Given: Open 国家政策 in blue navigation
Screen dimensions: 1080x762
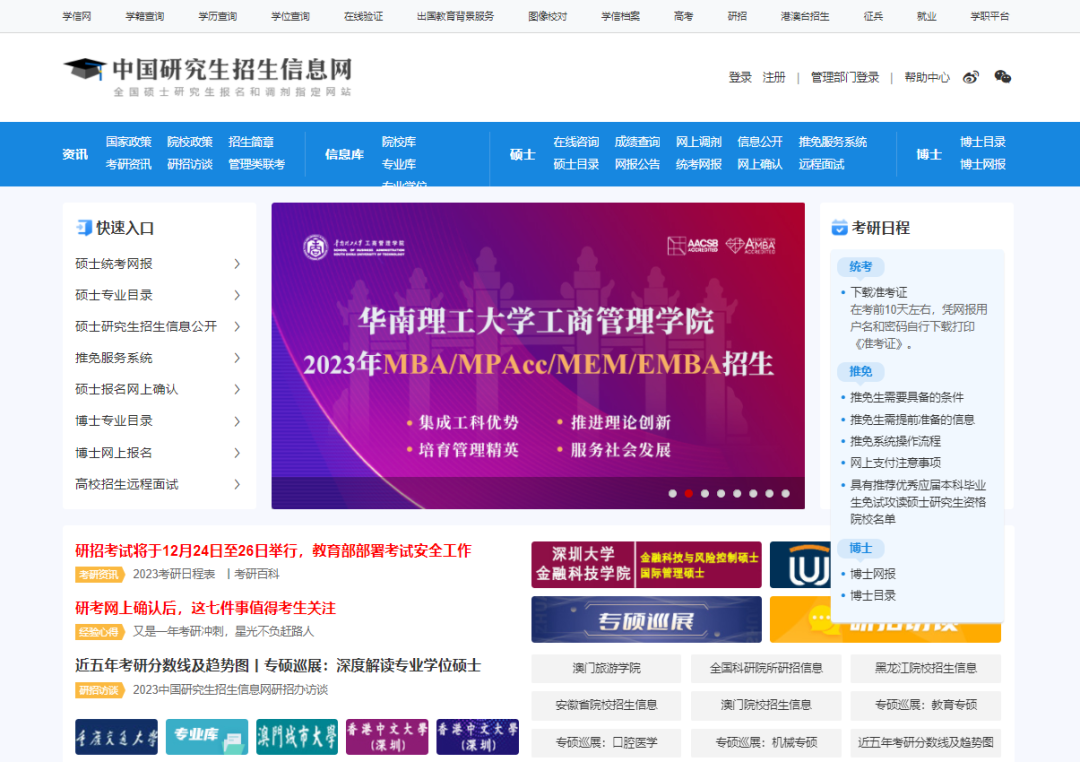Looking at the screenshot, I should pyautogui.click(x=128, y=142).
